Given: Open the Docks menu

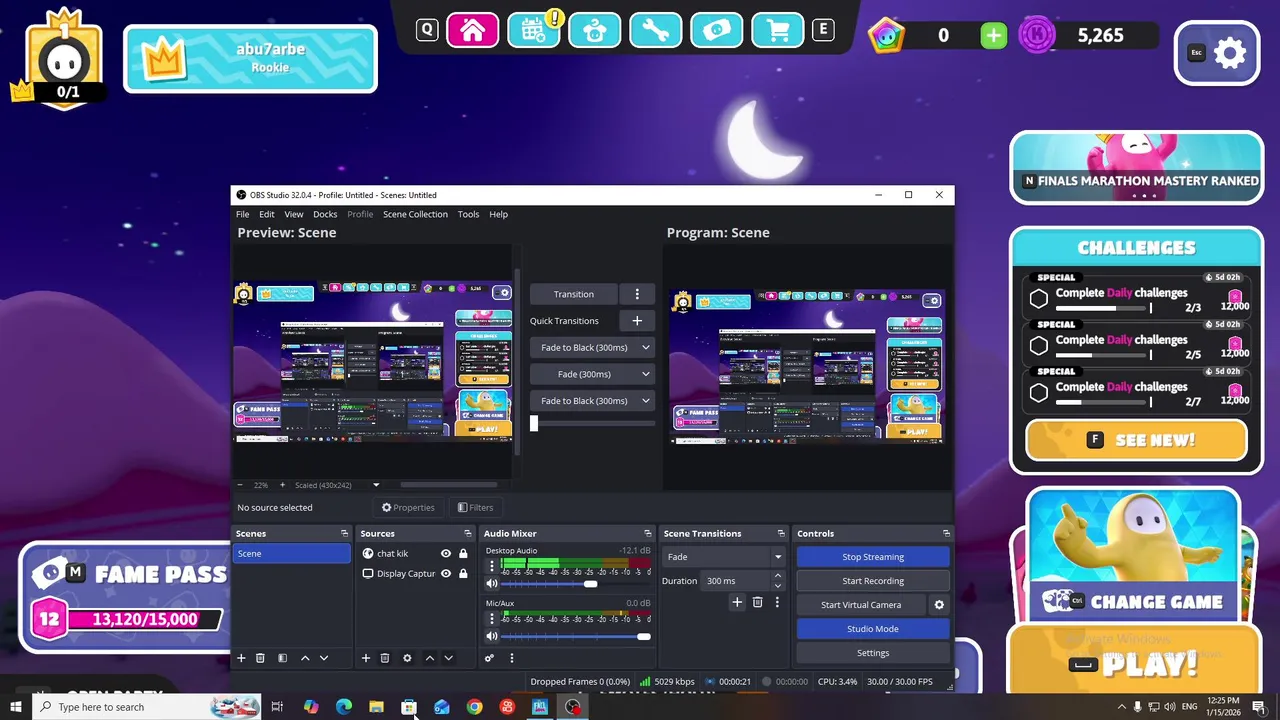Looking at the screenshot, I should click(325, 214).
